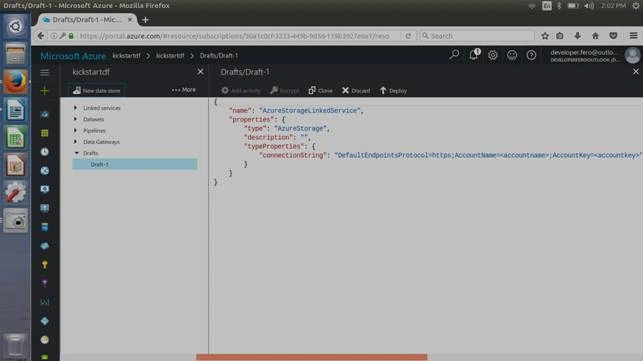Collapse the Drafts tree node
643x361 pixels.
click(76, 153)
